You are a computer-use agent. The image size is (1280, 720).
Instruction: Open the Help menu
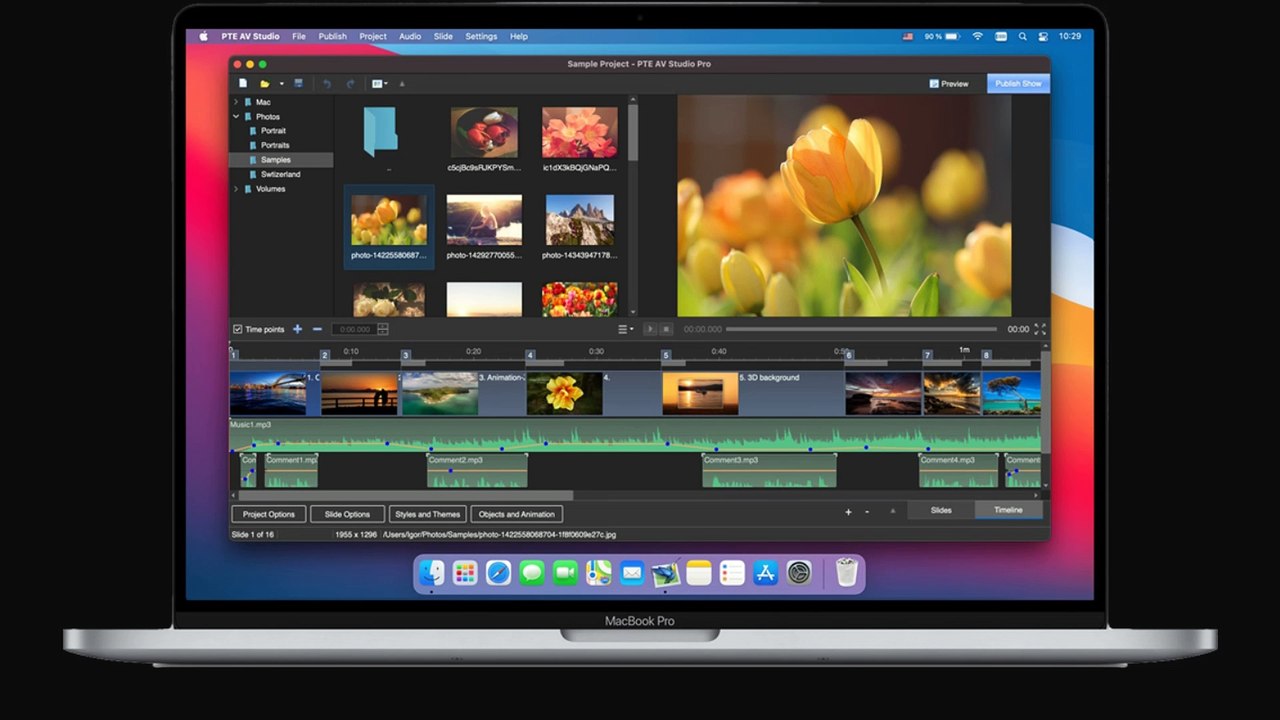click(519, 36)
